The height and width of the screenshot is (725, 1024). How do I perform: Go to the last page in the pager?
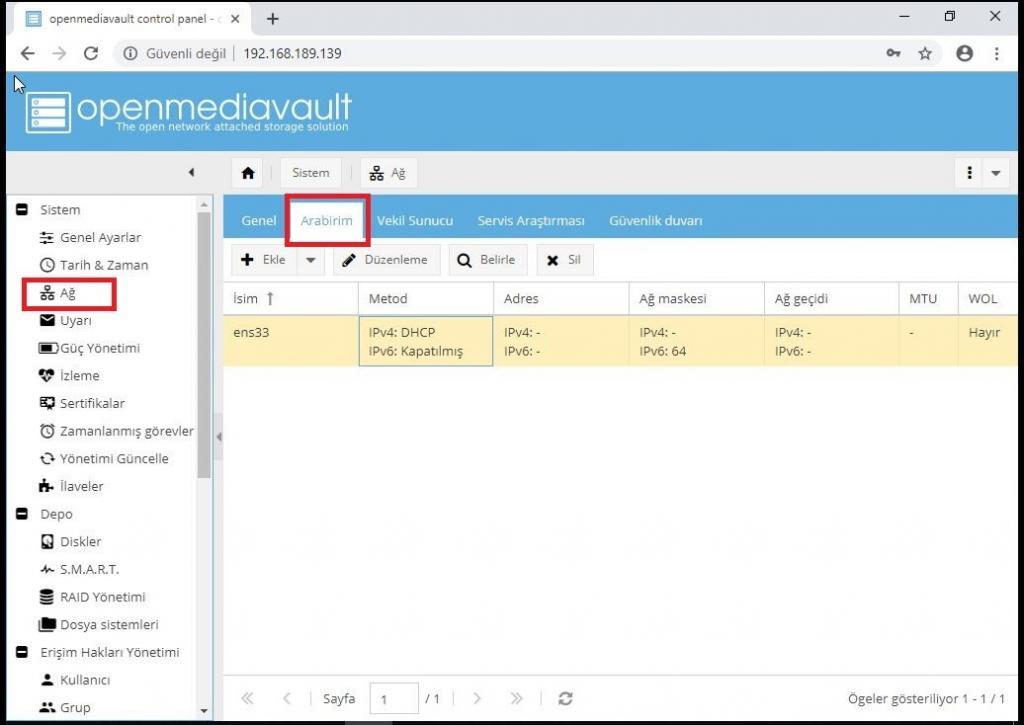517,698
